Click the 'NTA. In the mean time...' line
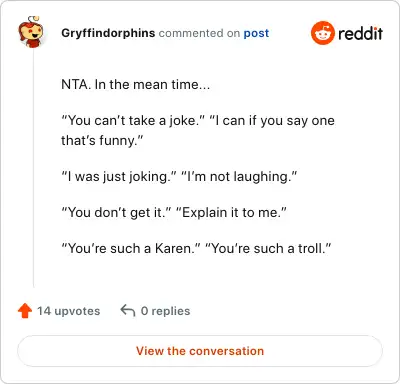 point(136,84)
